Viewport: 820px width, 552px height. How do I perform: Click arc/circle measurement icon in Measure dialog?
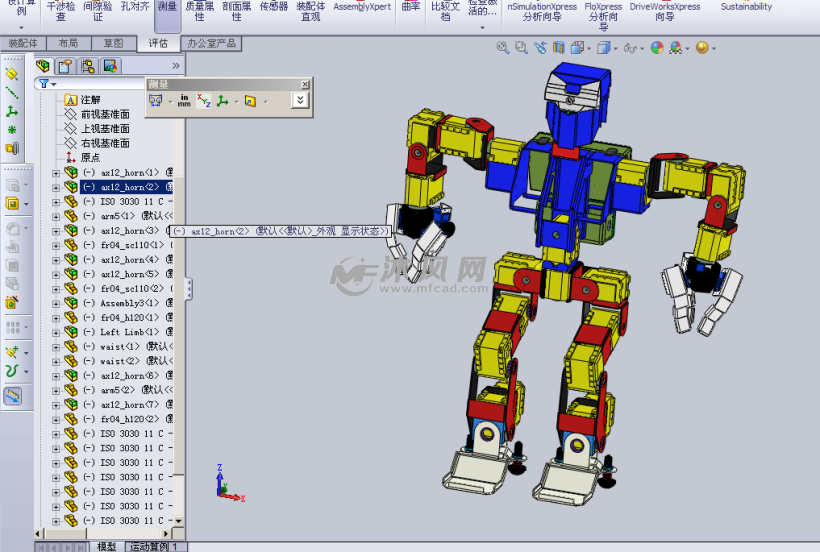coord(156,101)
